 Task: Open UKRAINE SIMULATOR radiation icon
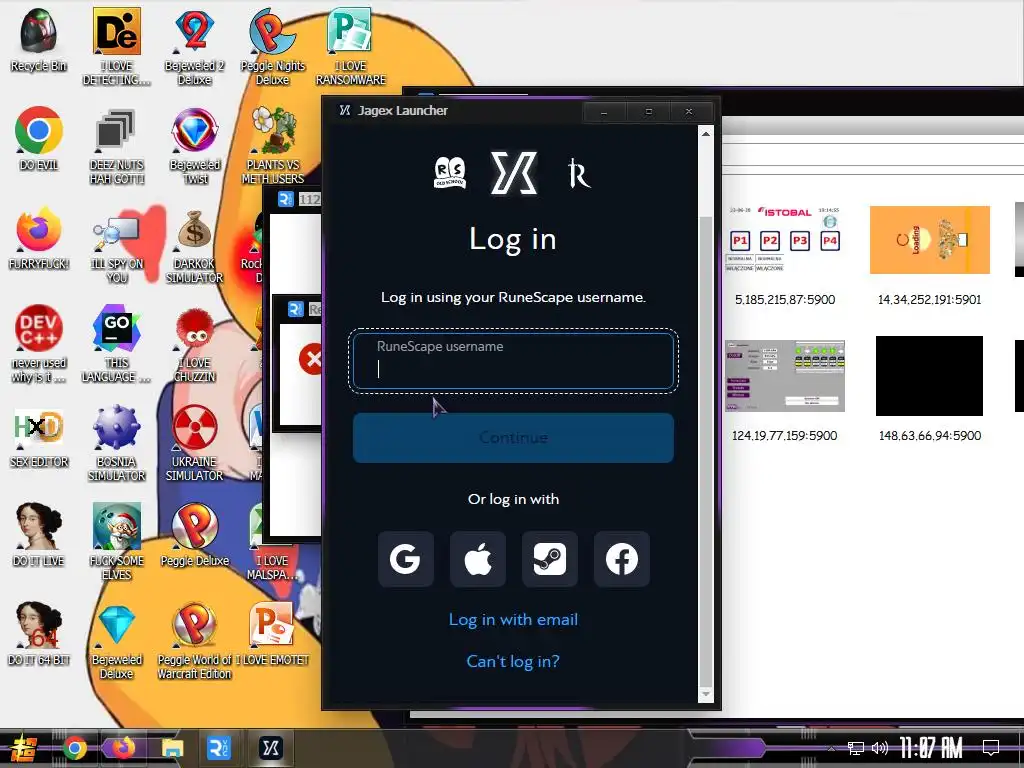click(194, 443)
